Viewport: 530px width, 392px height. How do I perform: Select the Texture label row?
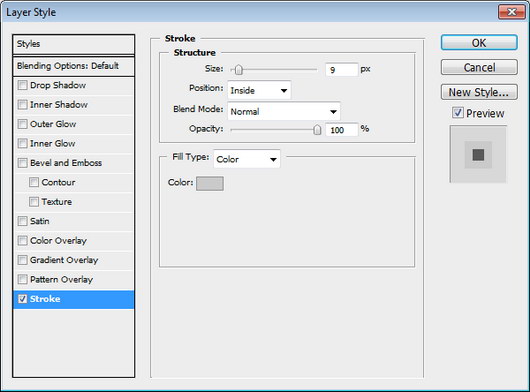point(56,202)
